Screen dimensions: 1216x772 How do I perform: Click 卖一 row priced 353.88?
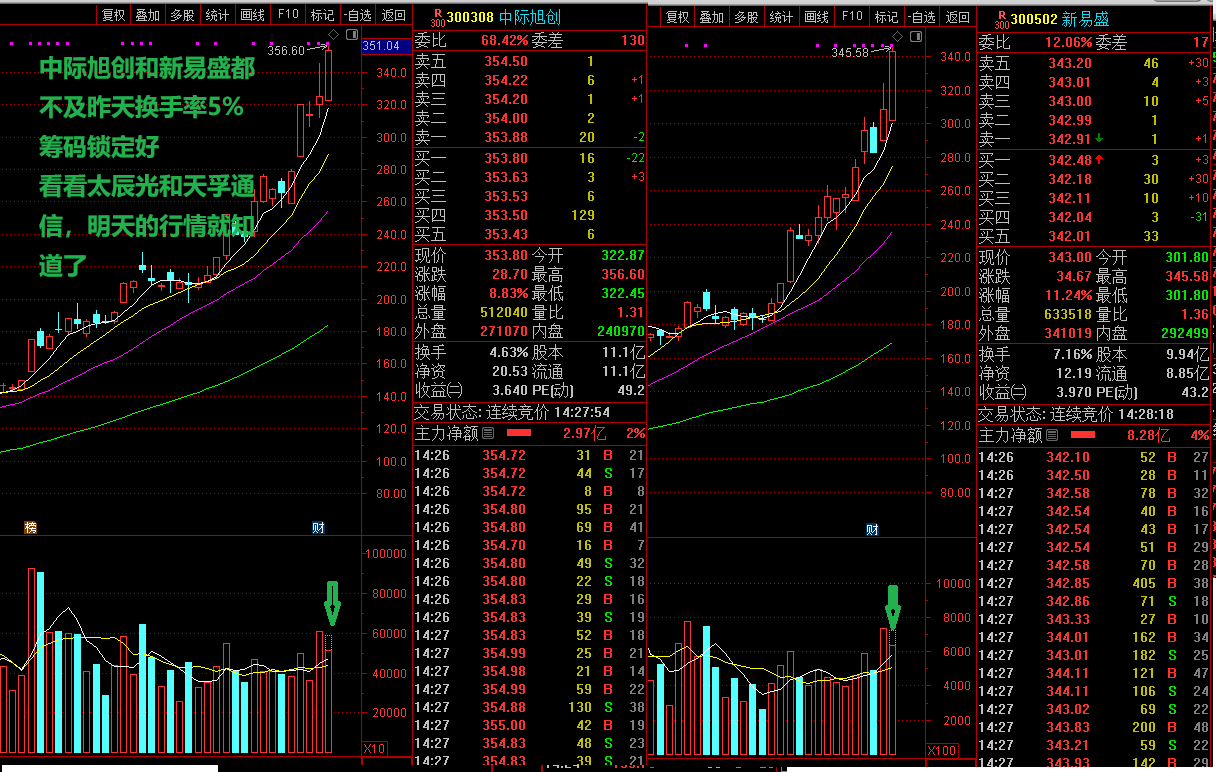click(x=530, y=137)
